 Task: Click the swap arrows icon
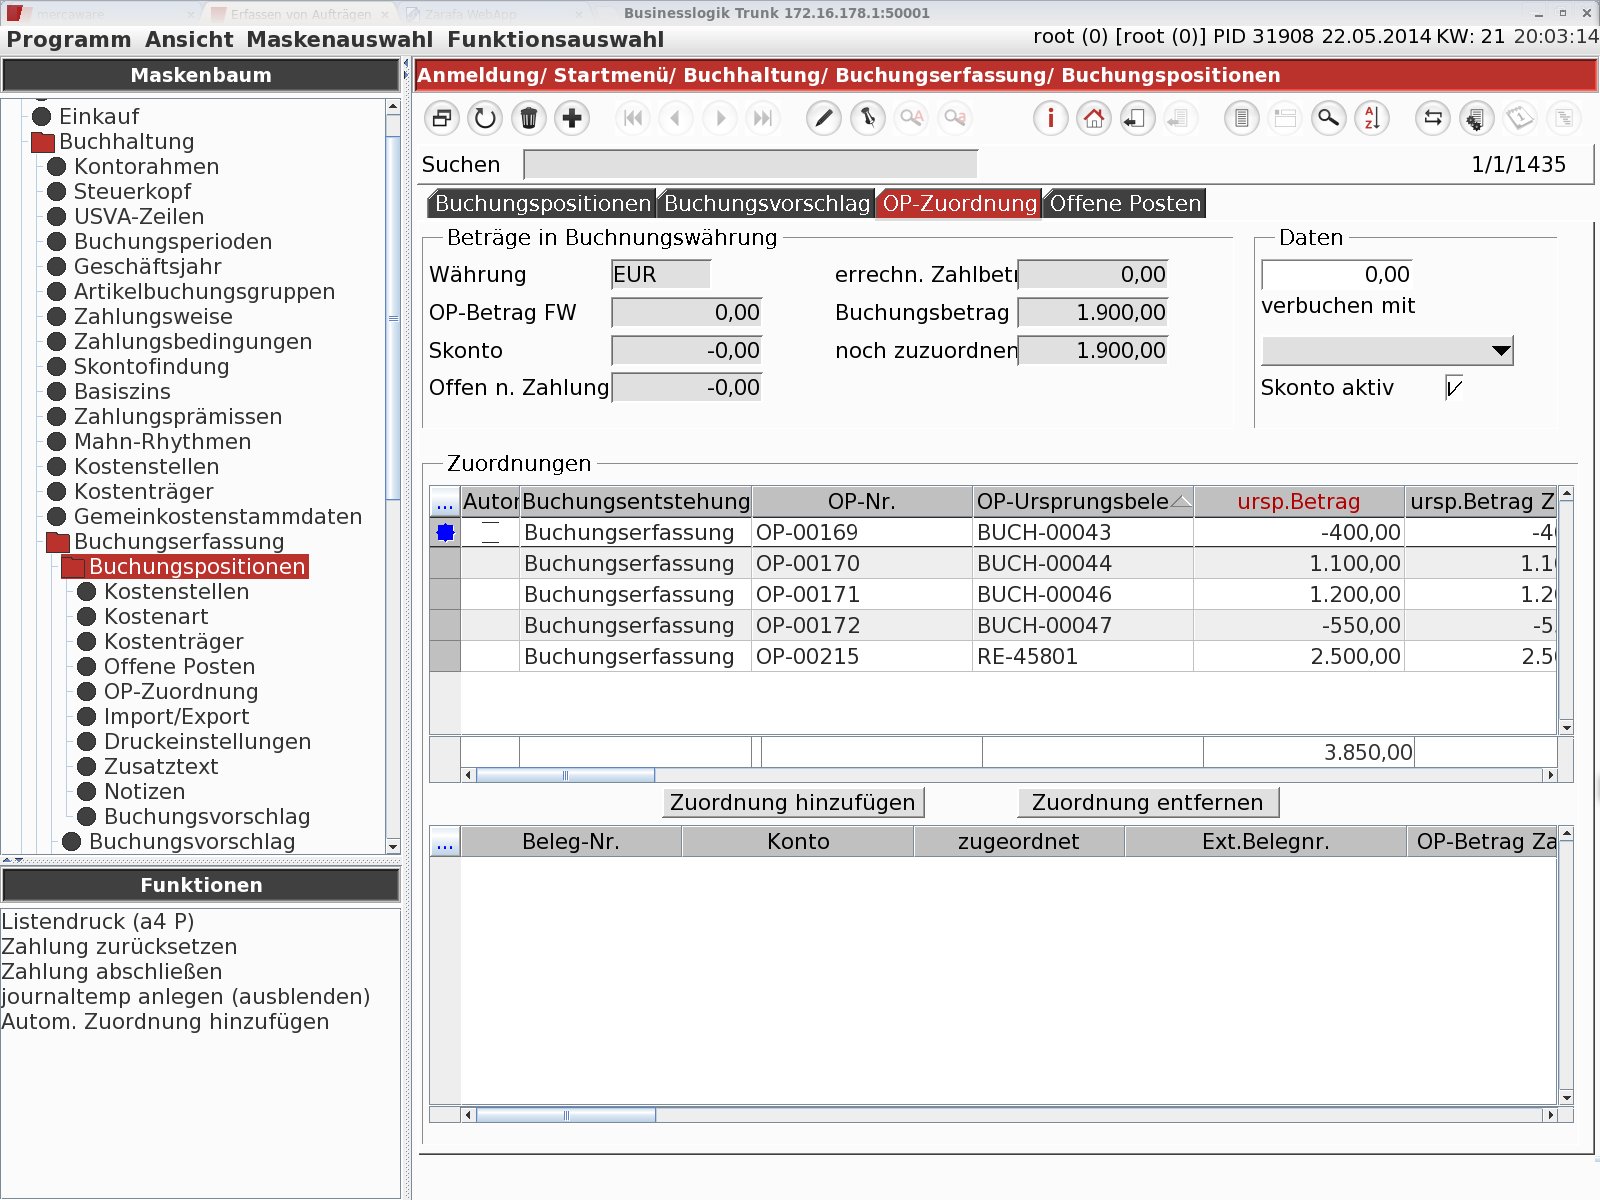pyautogui.click(x=1433, y=119)
